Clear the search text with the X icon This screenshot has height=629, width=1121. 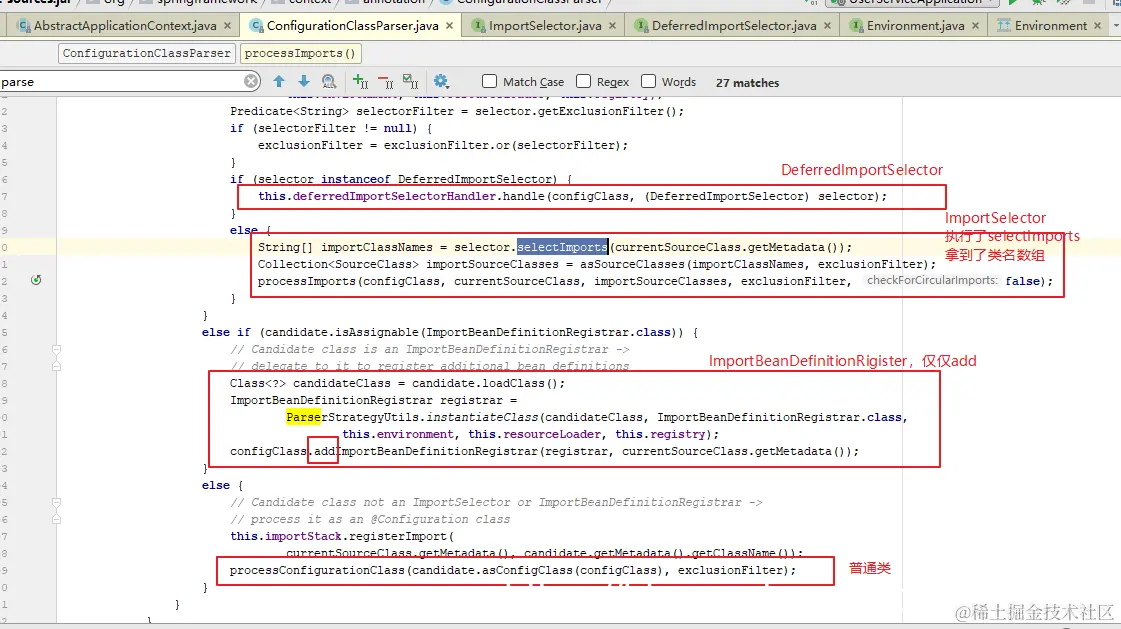(x=251, y=81)
